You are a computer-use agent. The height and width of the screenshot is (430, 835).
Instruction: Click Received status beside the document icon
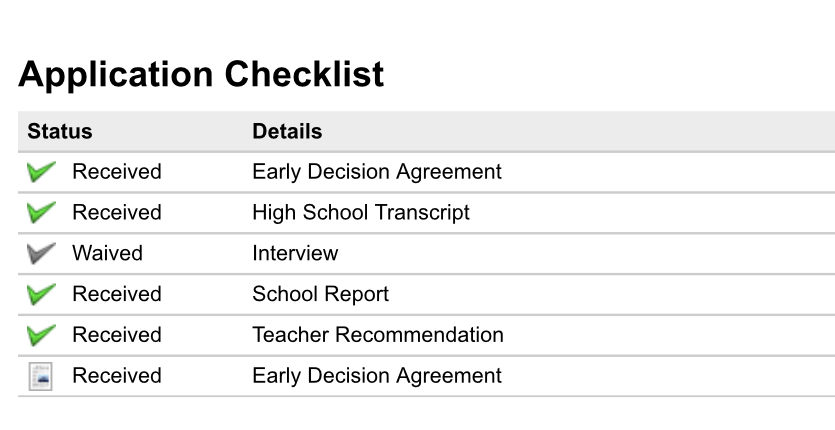point(117,376)
